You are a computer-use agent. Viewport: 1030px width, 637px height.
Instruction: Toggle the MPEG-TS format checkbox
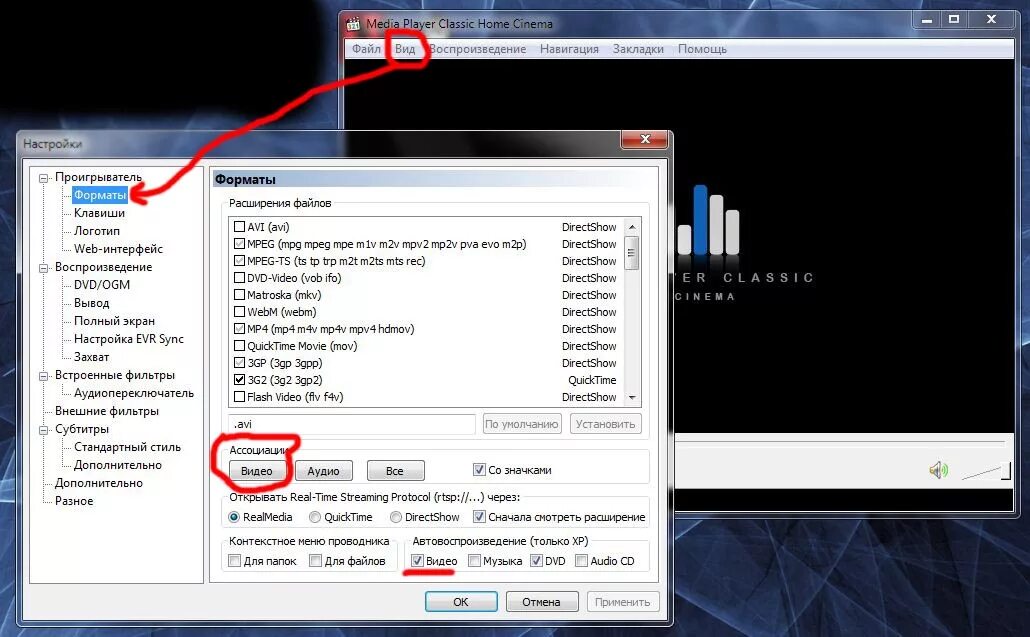click(239, 261)
